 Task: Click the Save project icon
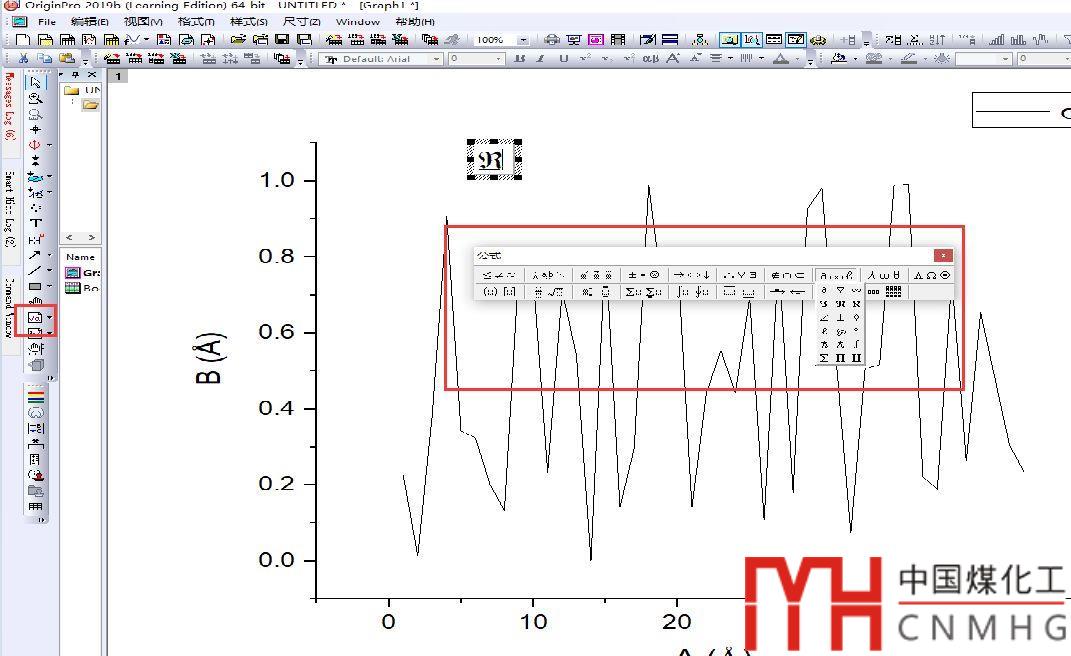[x=282, y=40]
